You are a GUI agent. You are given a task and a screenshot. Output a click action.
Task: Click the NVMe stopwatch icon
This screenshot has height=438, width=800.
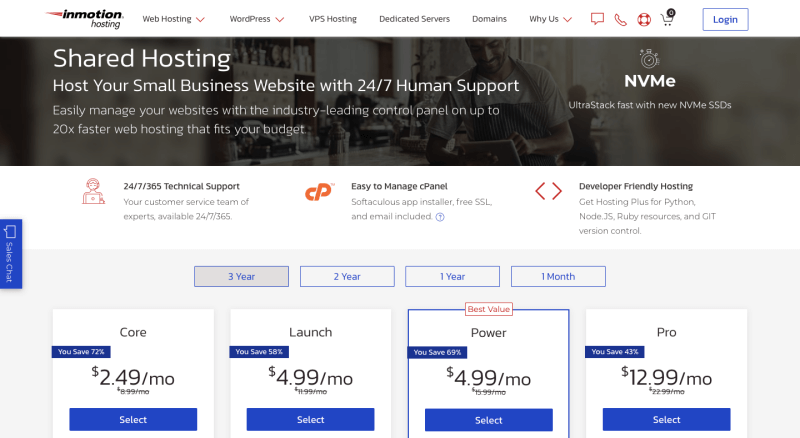[x=649, y=59]
